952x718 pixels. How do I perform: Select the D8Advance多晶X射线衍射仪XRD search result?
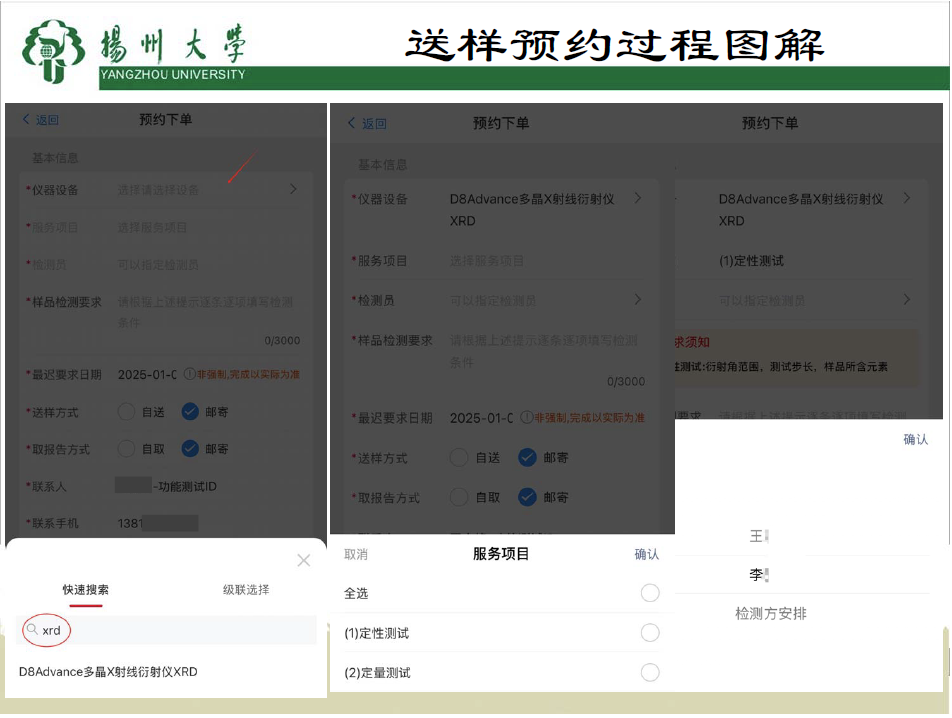coord(108,672)
